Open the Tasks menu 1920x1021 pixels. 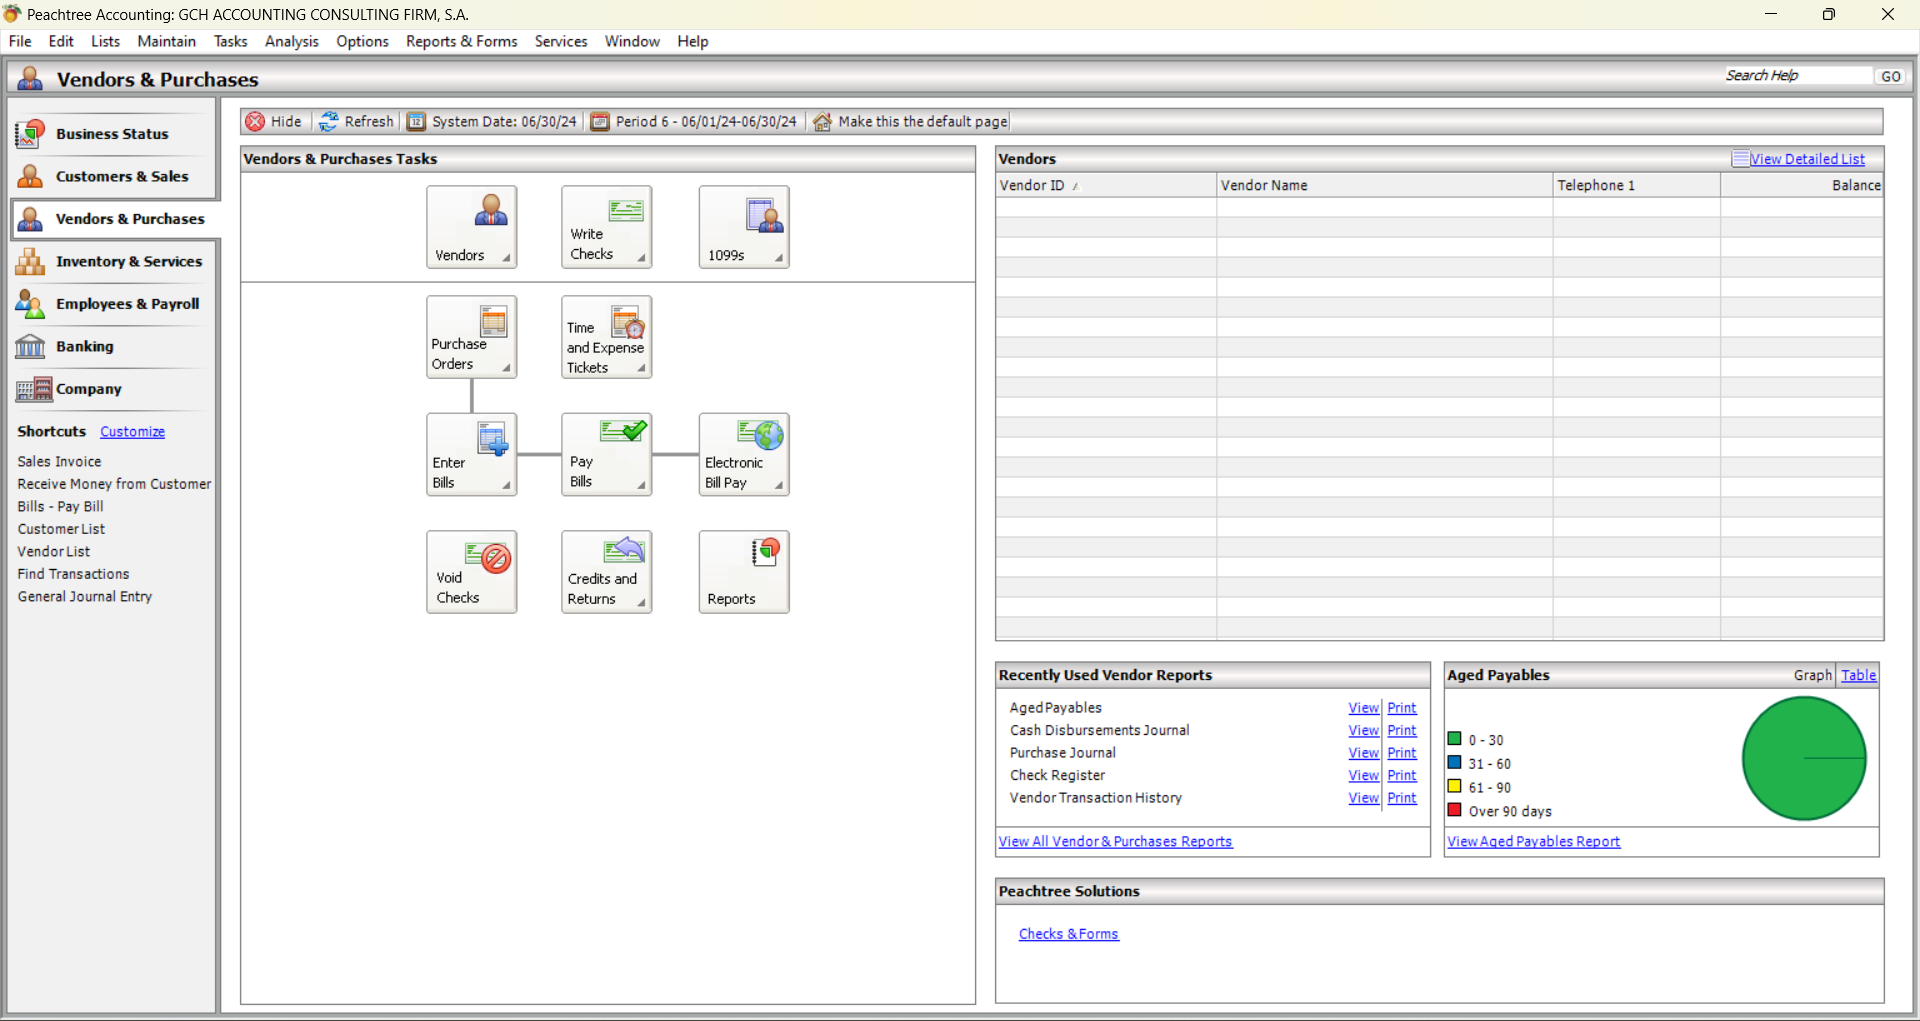(x=230, y=41)
